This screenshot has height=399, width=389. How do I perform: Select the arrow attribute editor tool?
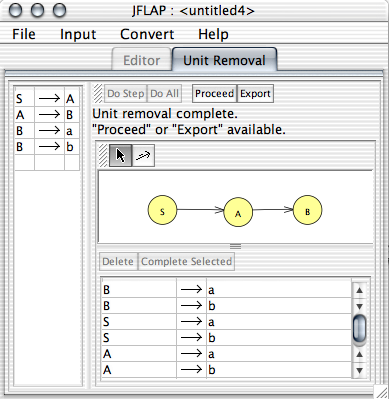click(120, 155)
